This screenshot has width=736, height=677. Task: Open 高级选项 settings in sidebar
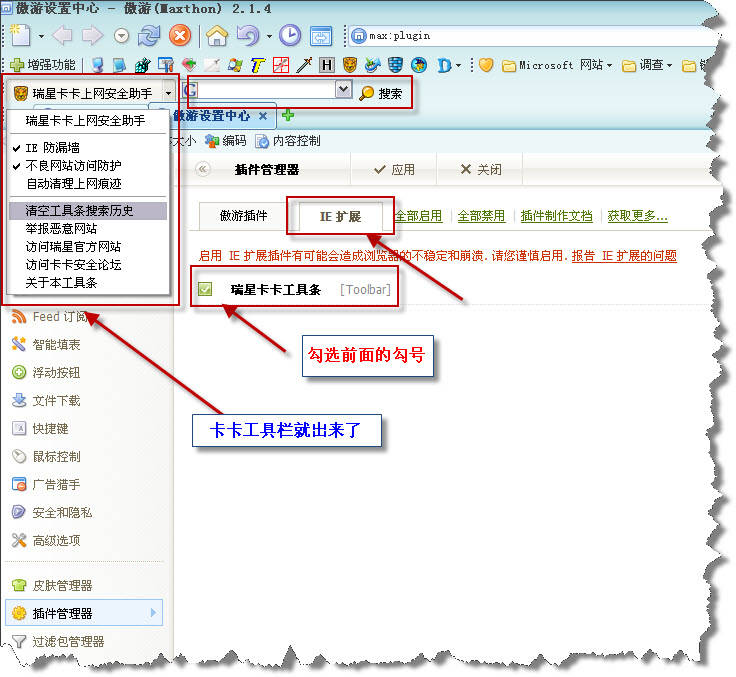(x=46, y=540)
